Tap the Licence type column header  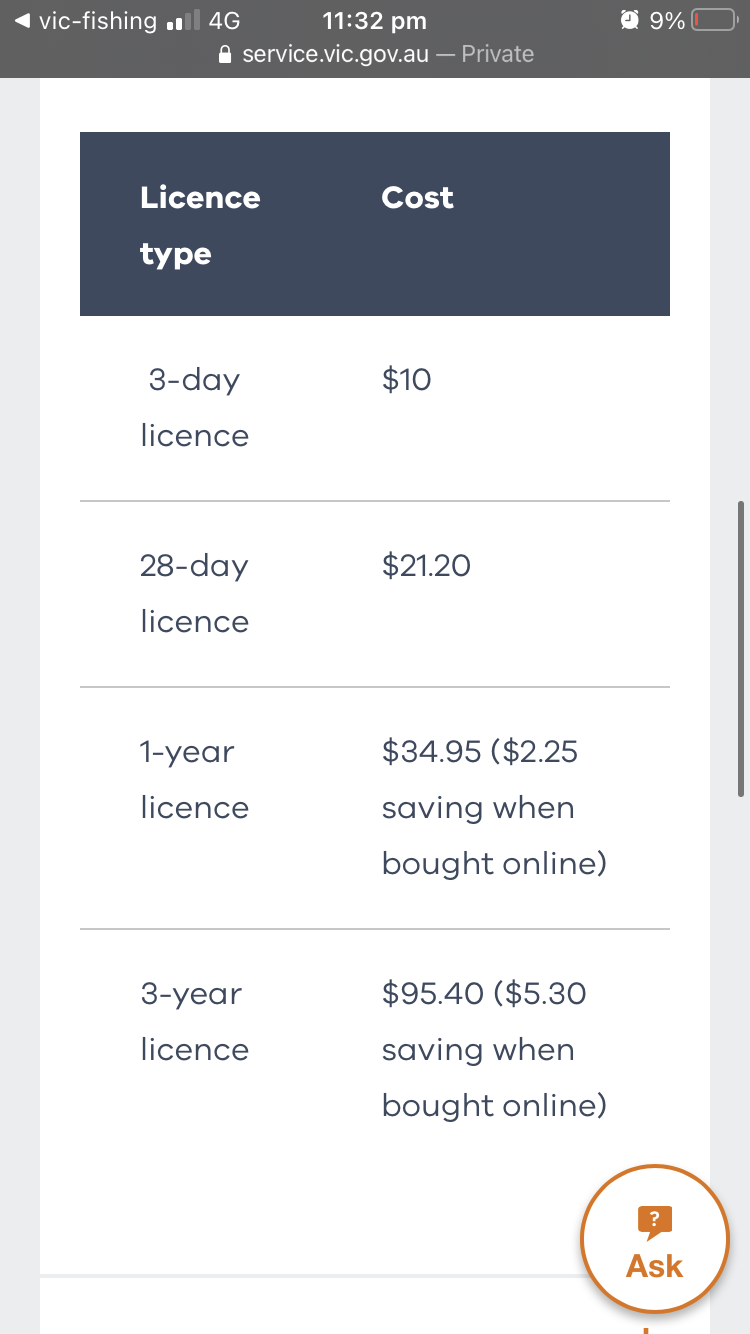tap(200, 225)
